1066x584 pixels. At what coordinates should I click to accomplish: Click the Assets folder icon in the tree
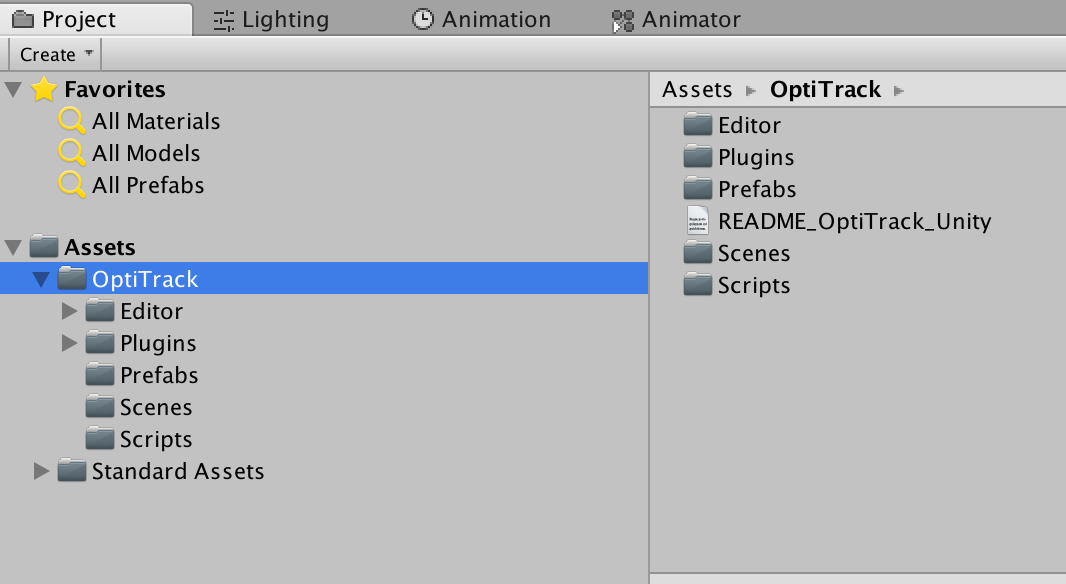click(x=44, y=247)
